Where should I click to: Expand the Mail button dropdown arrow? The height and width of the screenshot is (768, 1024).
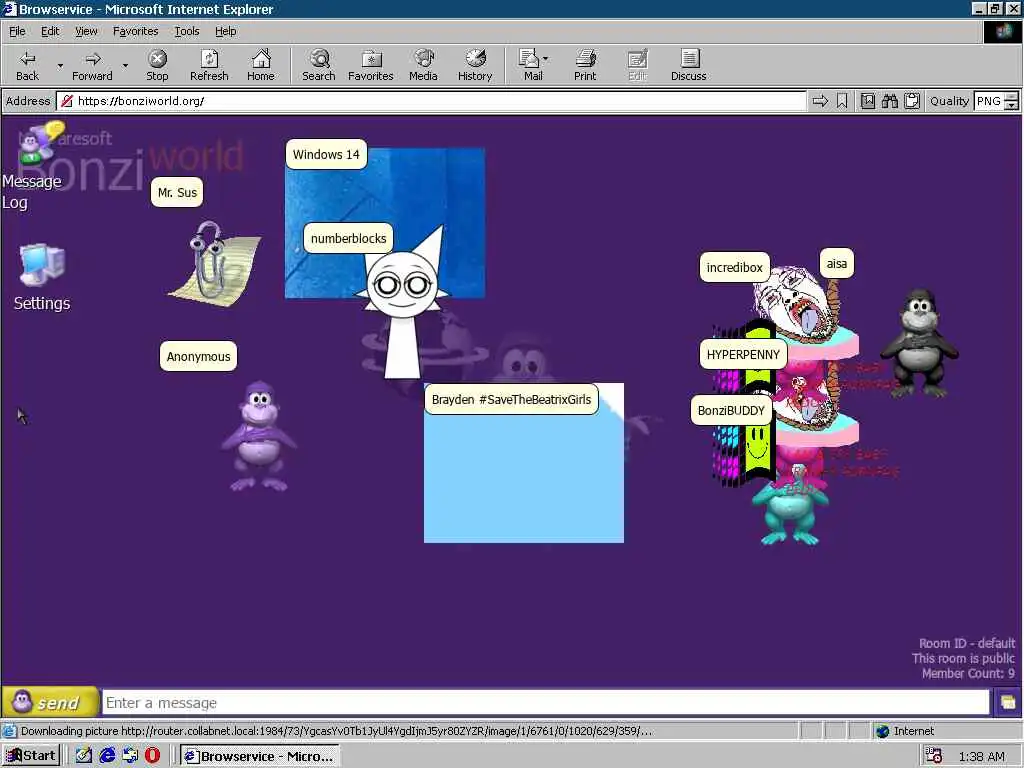pos(545,59)
